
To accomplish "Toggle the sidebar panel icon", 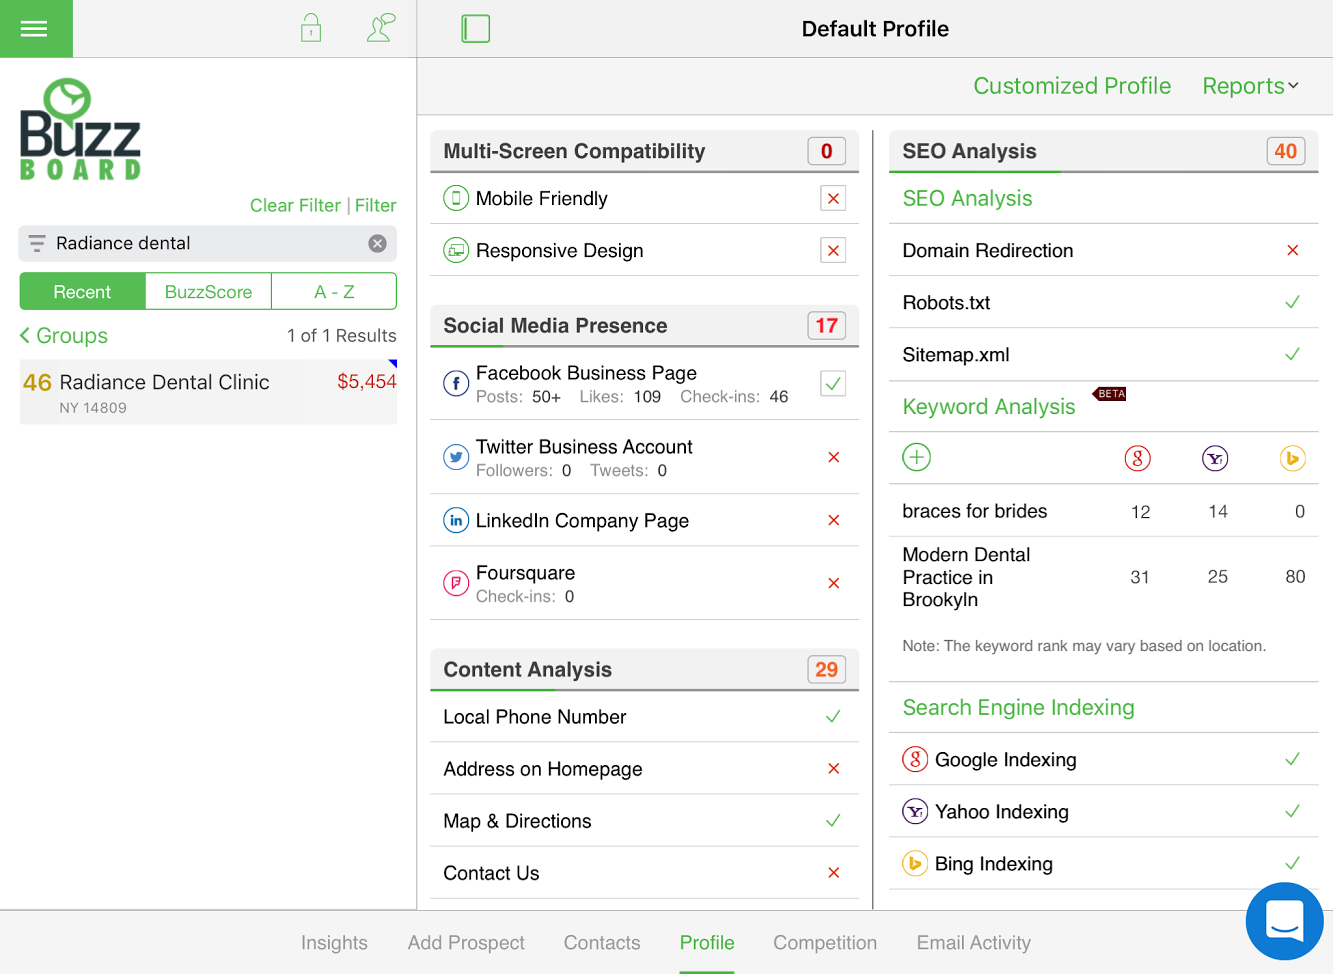I will 476,29.
